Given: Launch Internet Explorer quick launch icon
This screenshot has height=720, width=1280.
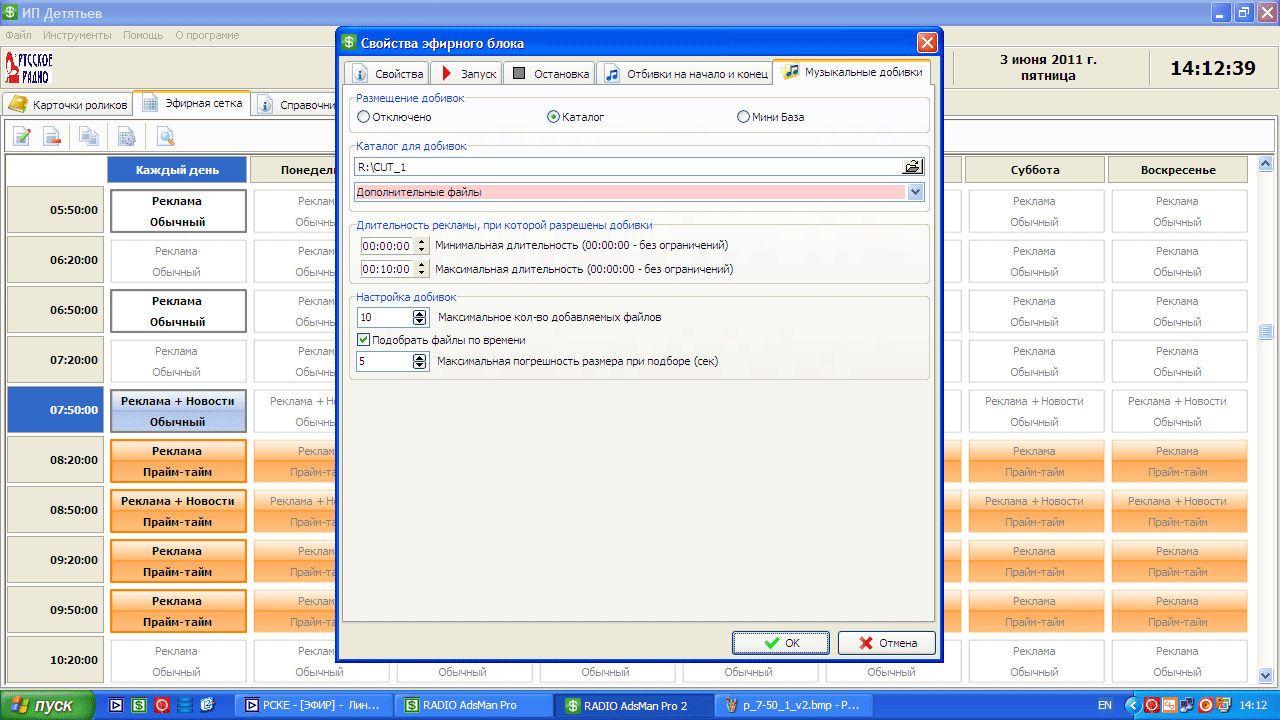Looking at the screenshot, I should pyautogui.click(x=208, y=705).
